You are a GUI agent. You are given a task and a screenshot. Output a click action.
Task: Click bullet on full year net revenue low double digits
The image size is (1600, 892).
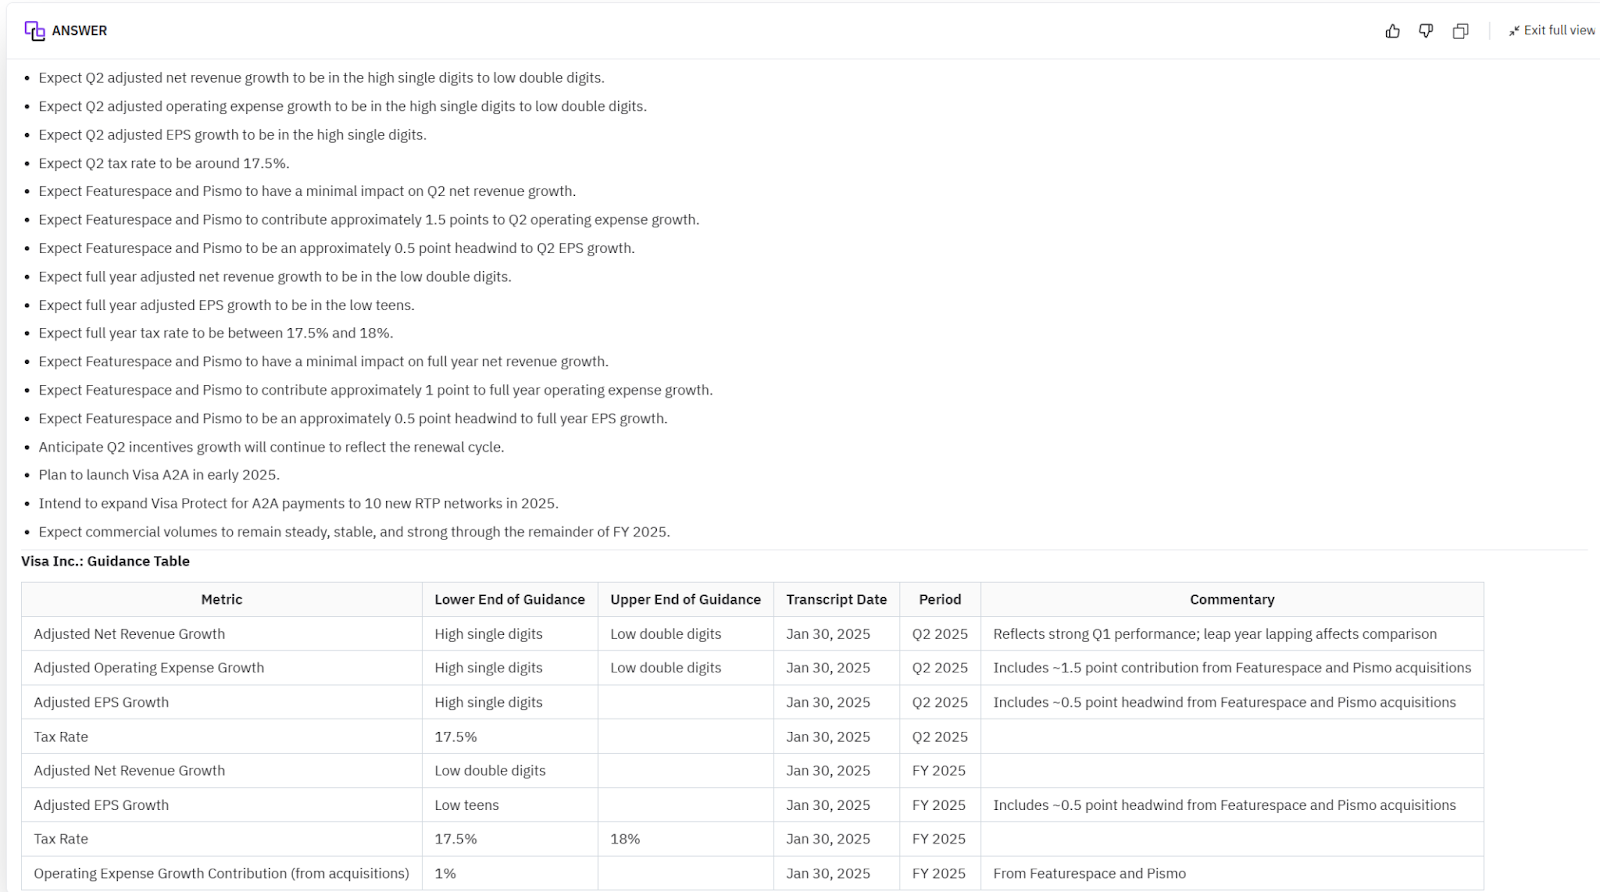pyautogui.click(x=275, y=277)
